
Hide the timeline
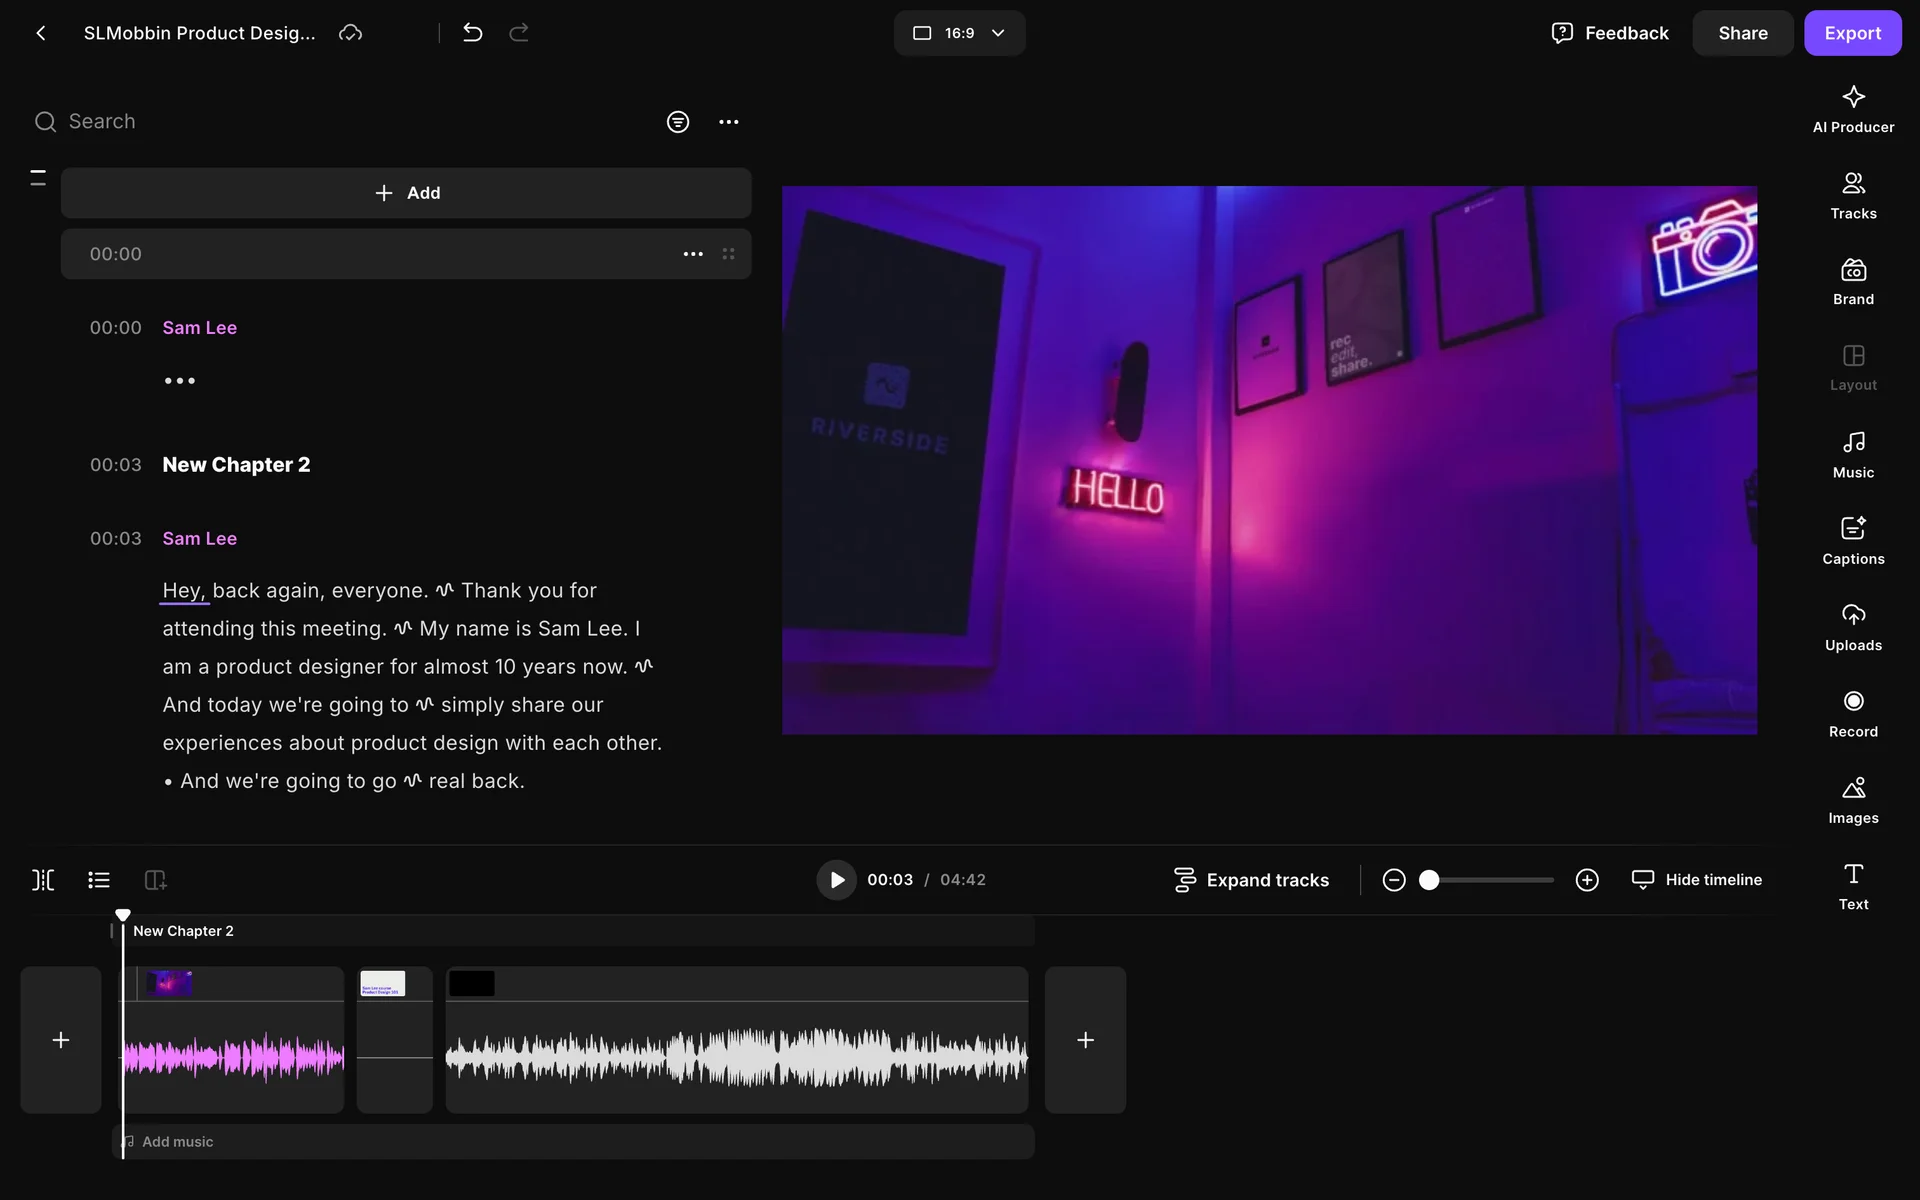pyautogui.click(x=1697, y=880)
